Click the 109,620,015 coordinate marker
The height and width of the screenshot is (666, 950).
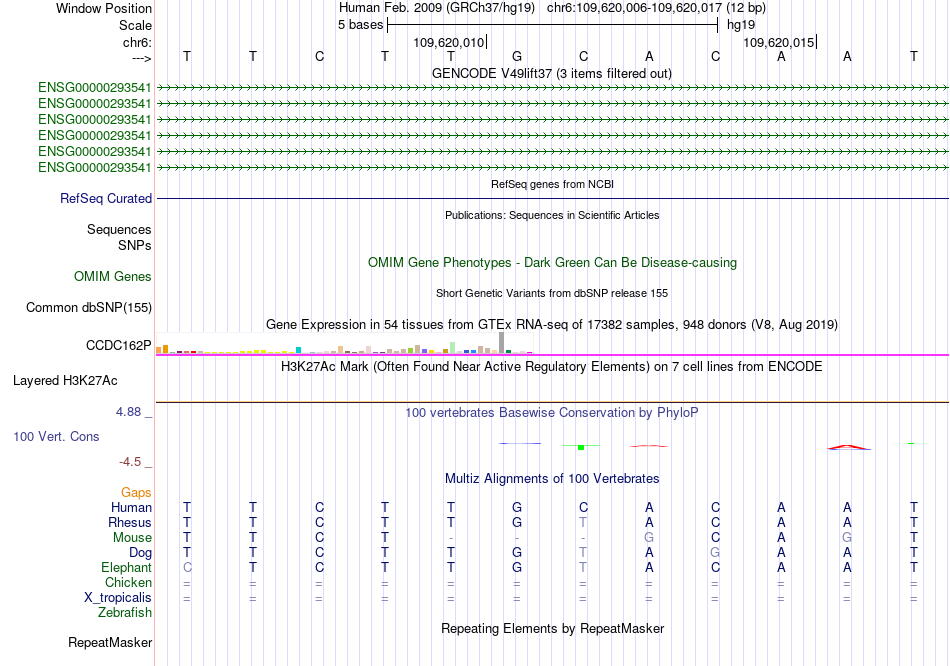tap(779, 42)
